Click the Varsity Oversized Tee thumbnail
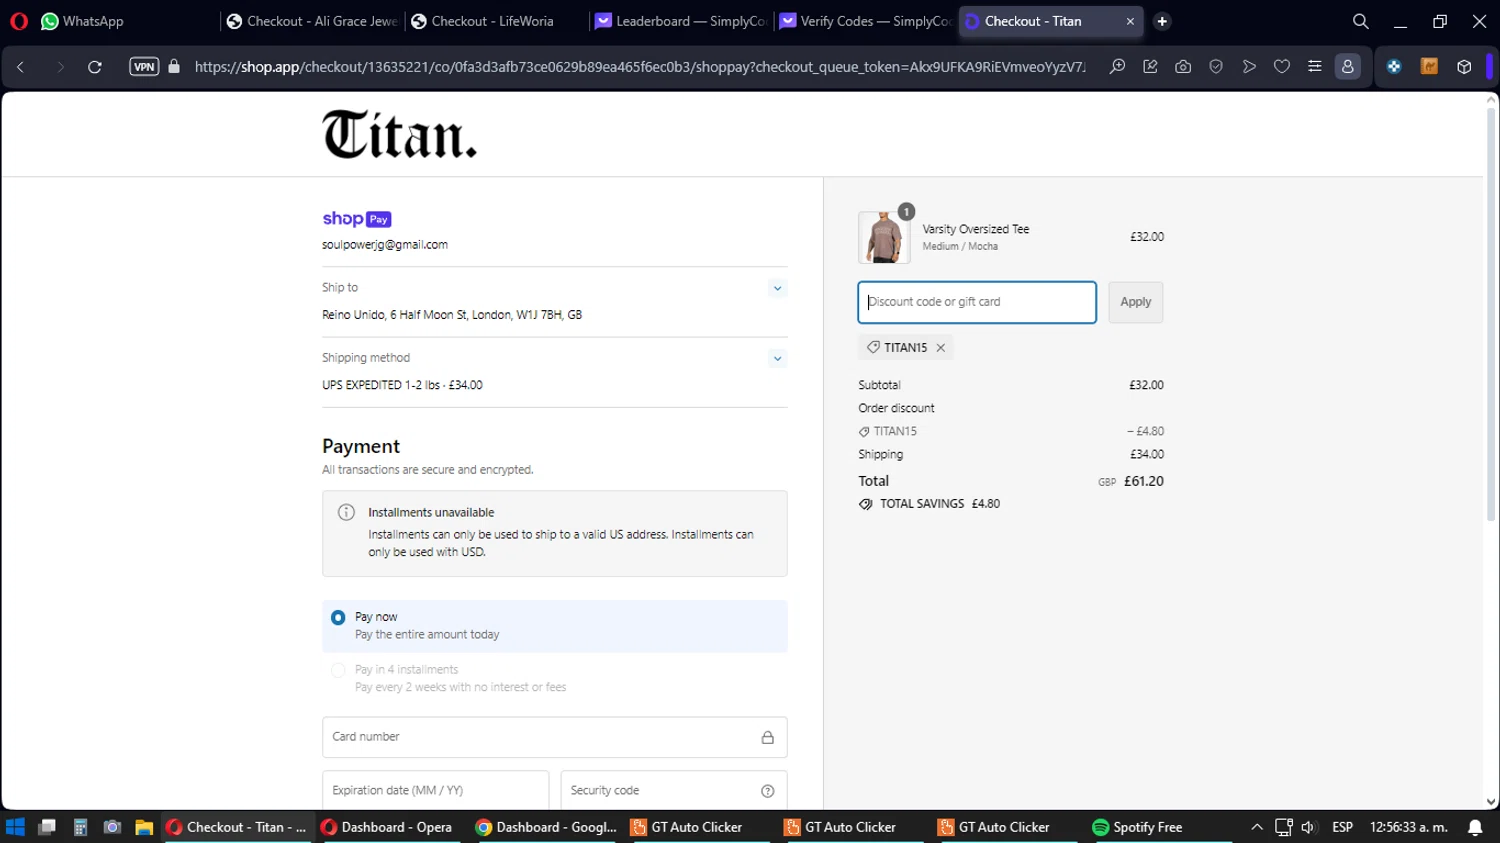The width and height of the screenshot is (1500, 843). [884, 237]
